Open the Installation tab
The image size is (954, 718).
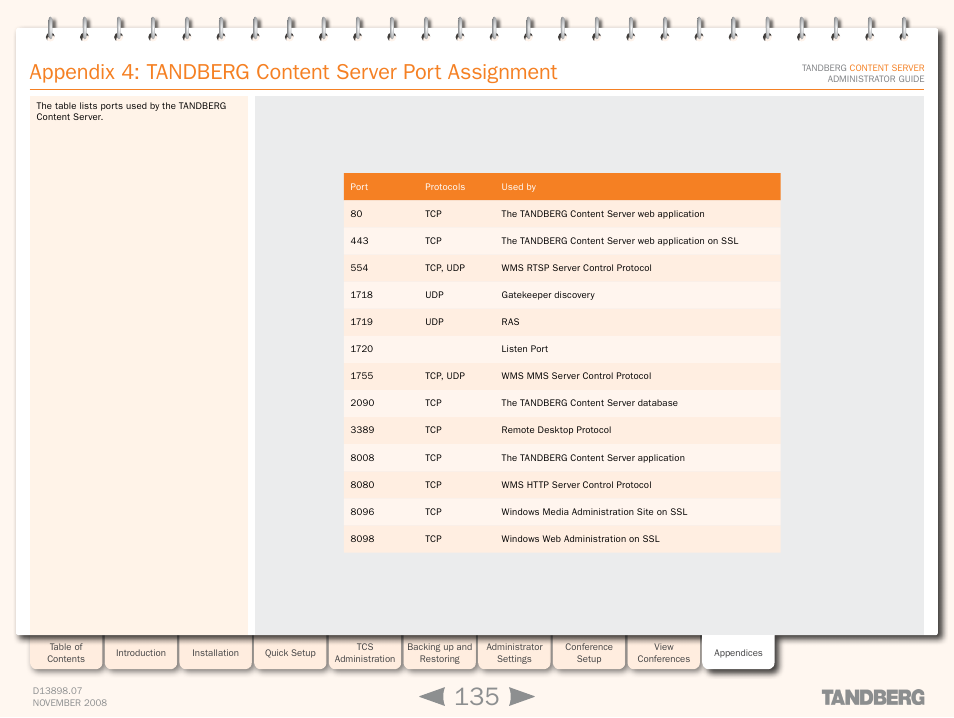pos(215,652)
